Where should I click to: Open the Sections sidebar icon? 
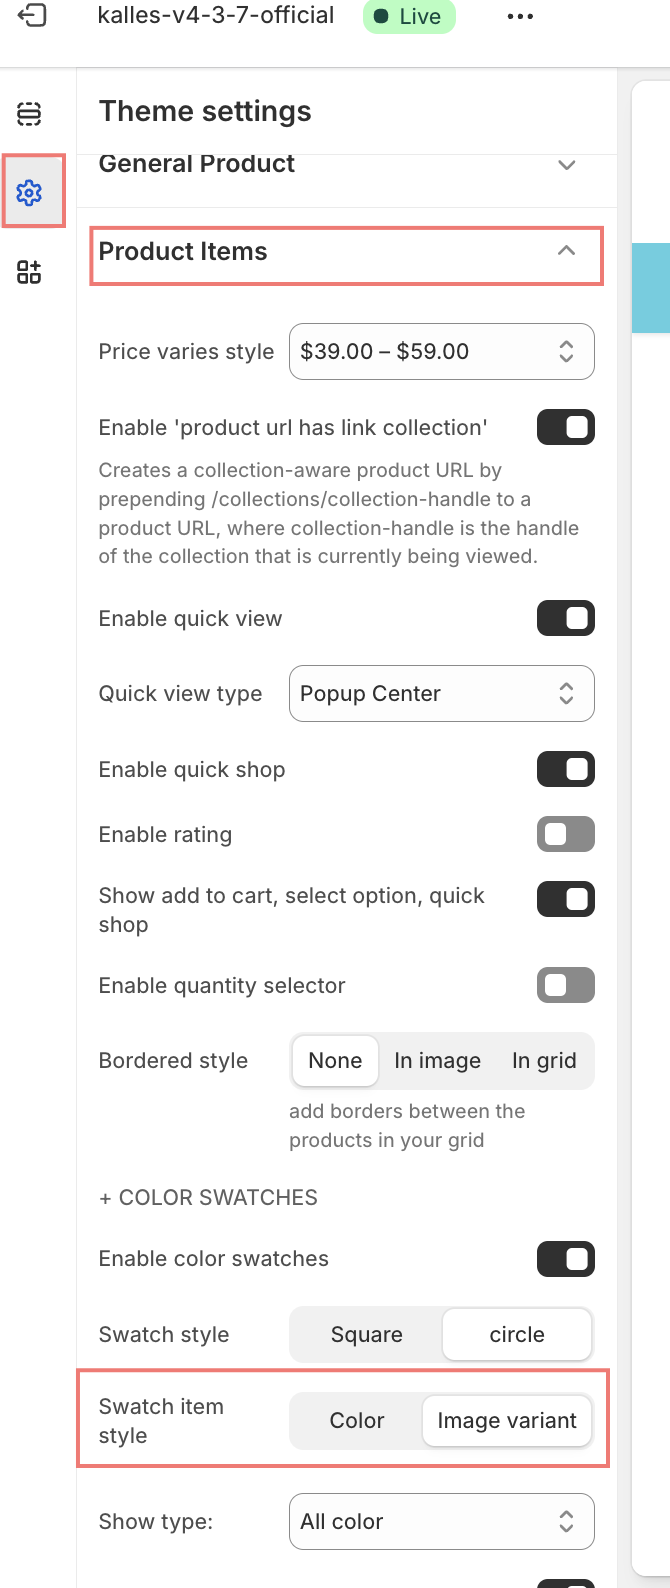tap(30, 114)
